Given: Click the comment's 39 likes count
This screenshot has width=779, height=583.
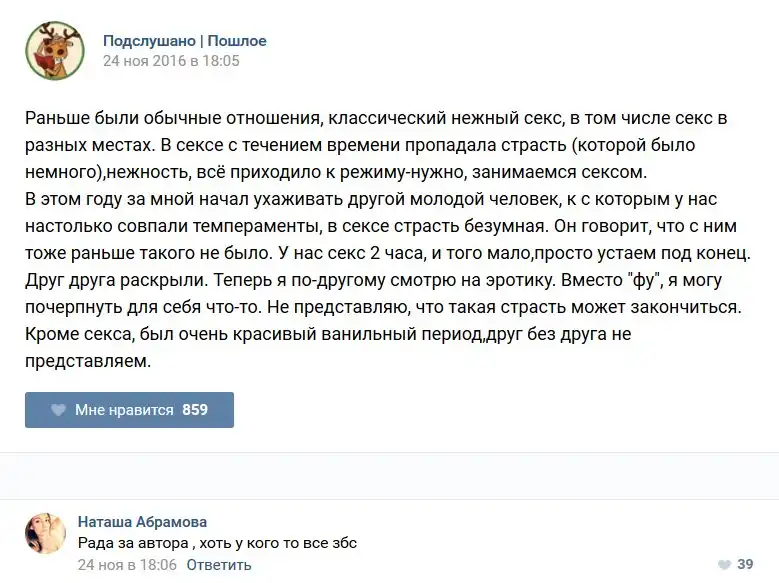Looking at the screenshot, I should [744, 565].
